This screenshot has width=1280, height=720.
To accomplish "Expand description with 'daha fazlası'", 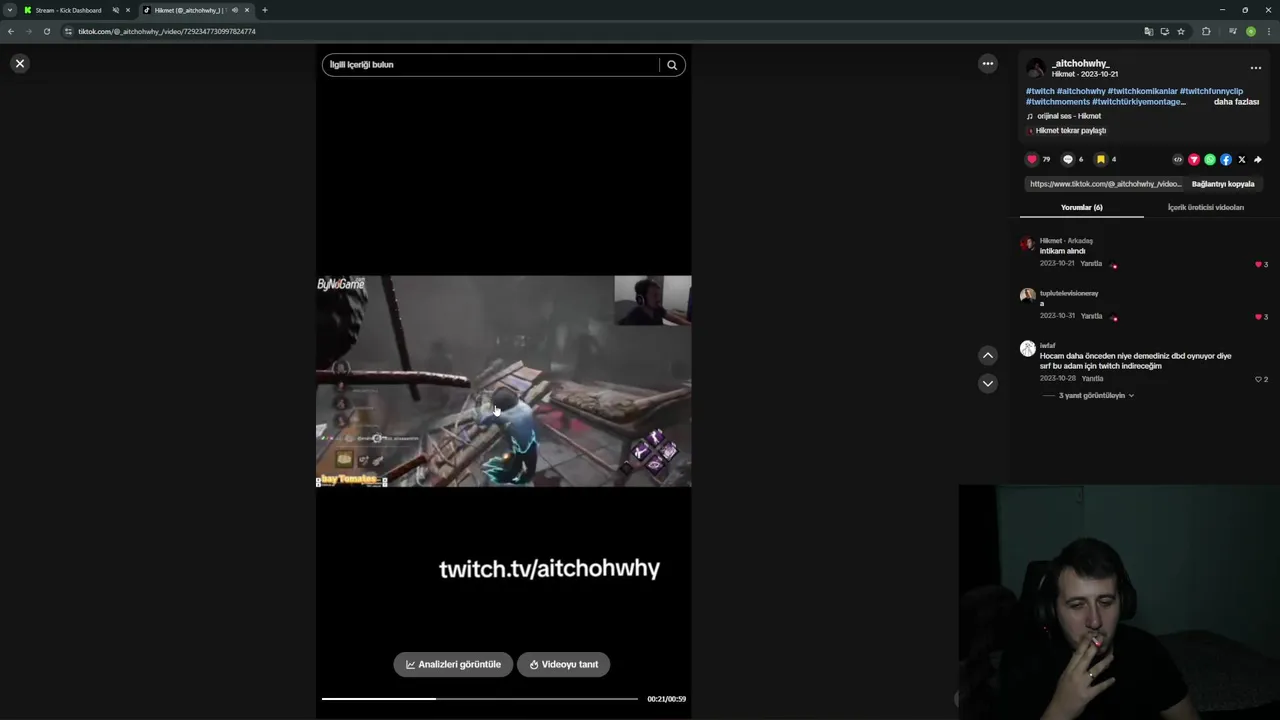I will coord(1236,102).
